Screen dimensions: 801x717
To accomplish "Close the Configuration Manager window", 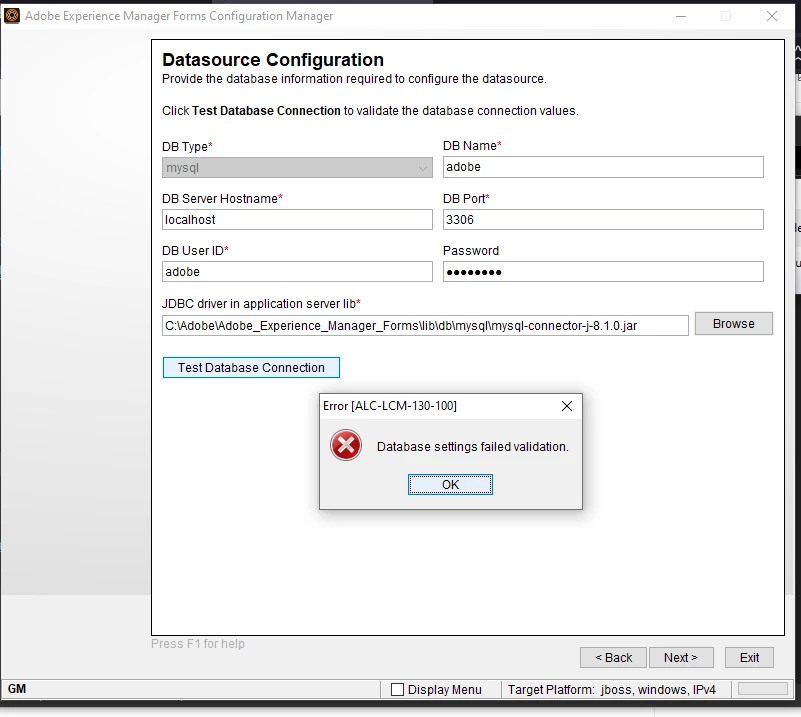I will pos(772,16).
